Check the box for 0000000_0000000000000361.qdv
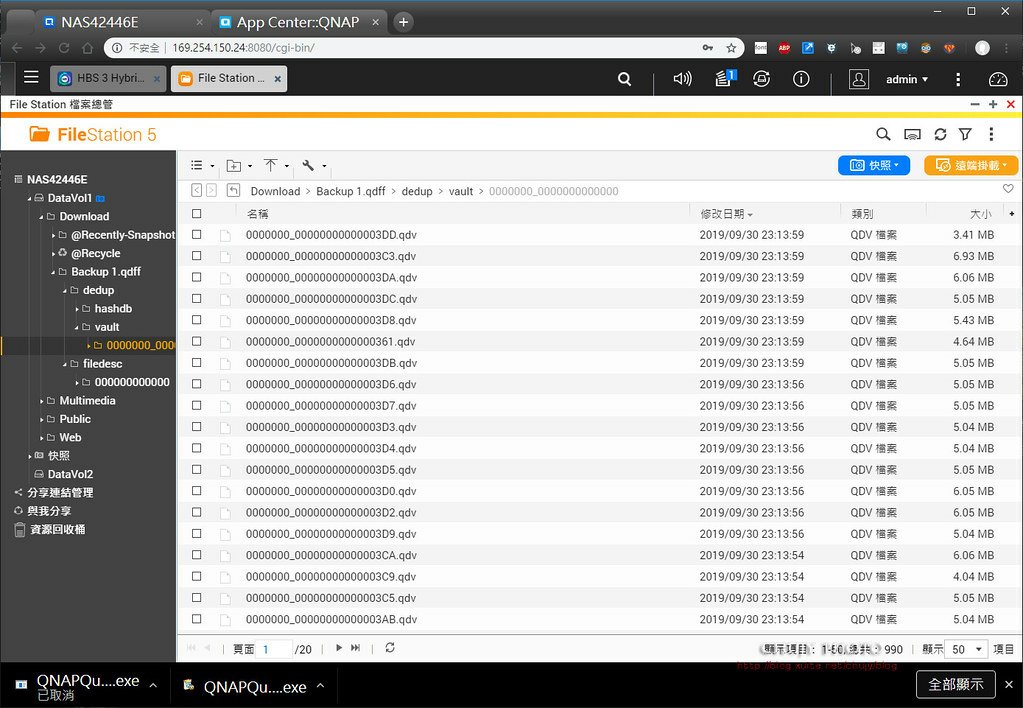This screenshot has width=1023, height=708. pos(196,341)
